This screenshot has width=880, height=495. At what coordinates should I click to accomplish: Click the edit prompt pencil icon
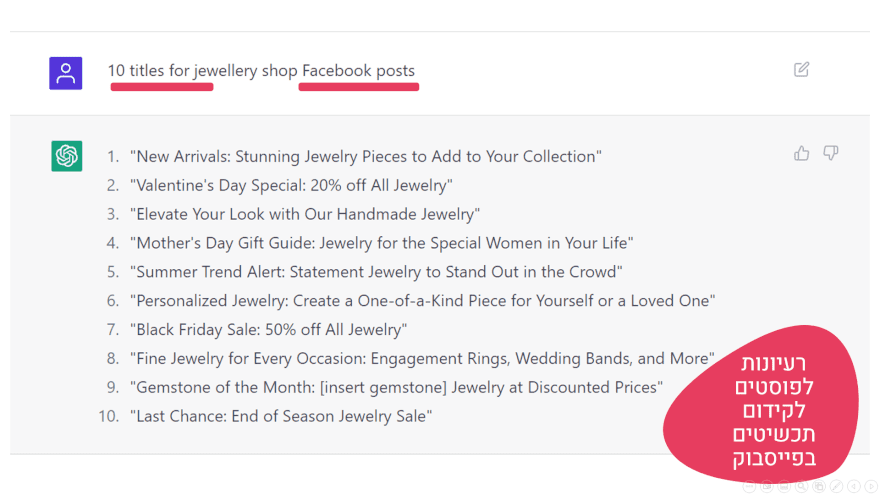click(x=801, y=70)
